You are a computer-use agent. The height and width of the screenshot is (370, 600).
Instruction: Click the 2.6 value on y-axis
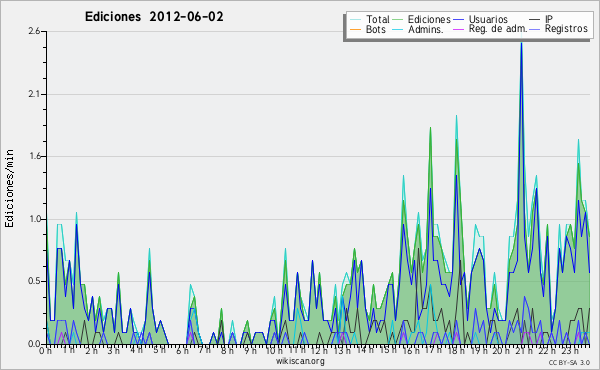[34, 31]
